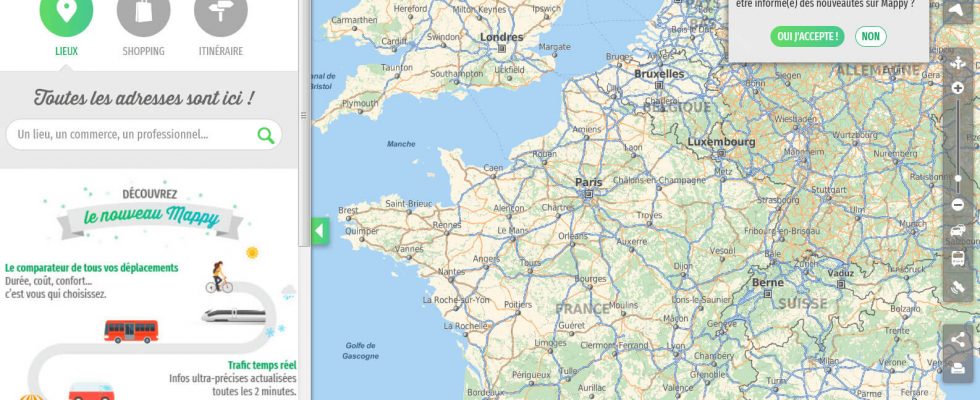Open the Itinéraire signpost tab
This screenshot has height=400, width=980.
(221, 12)
